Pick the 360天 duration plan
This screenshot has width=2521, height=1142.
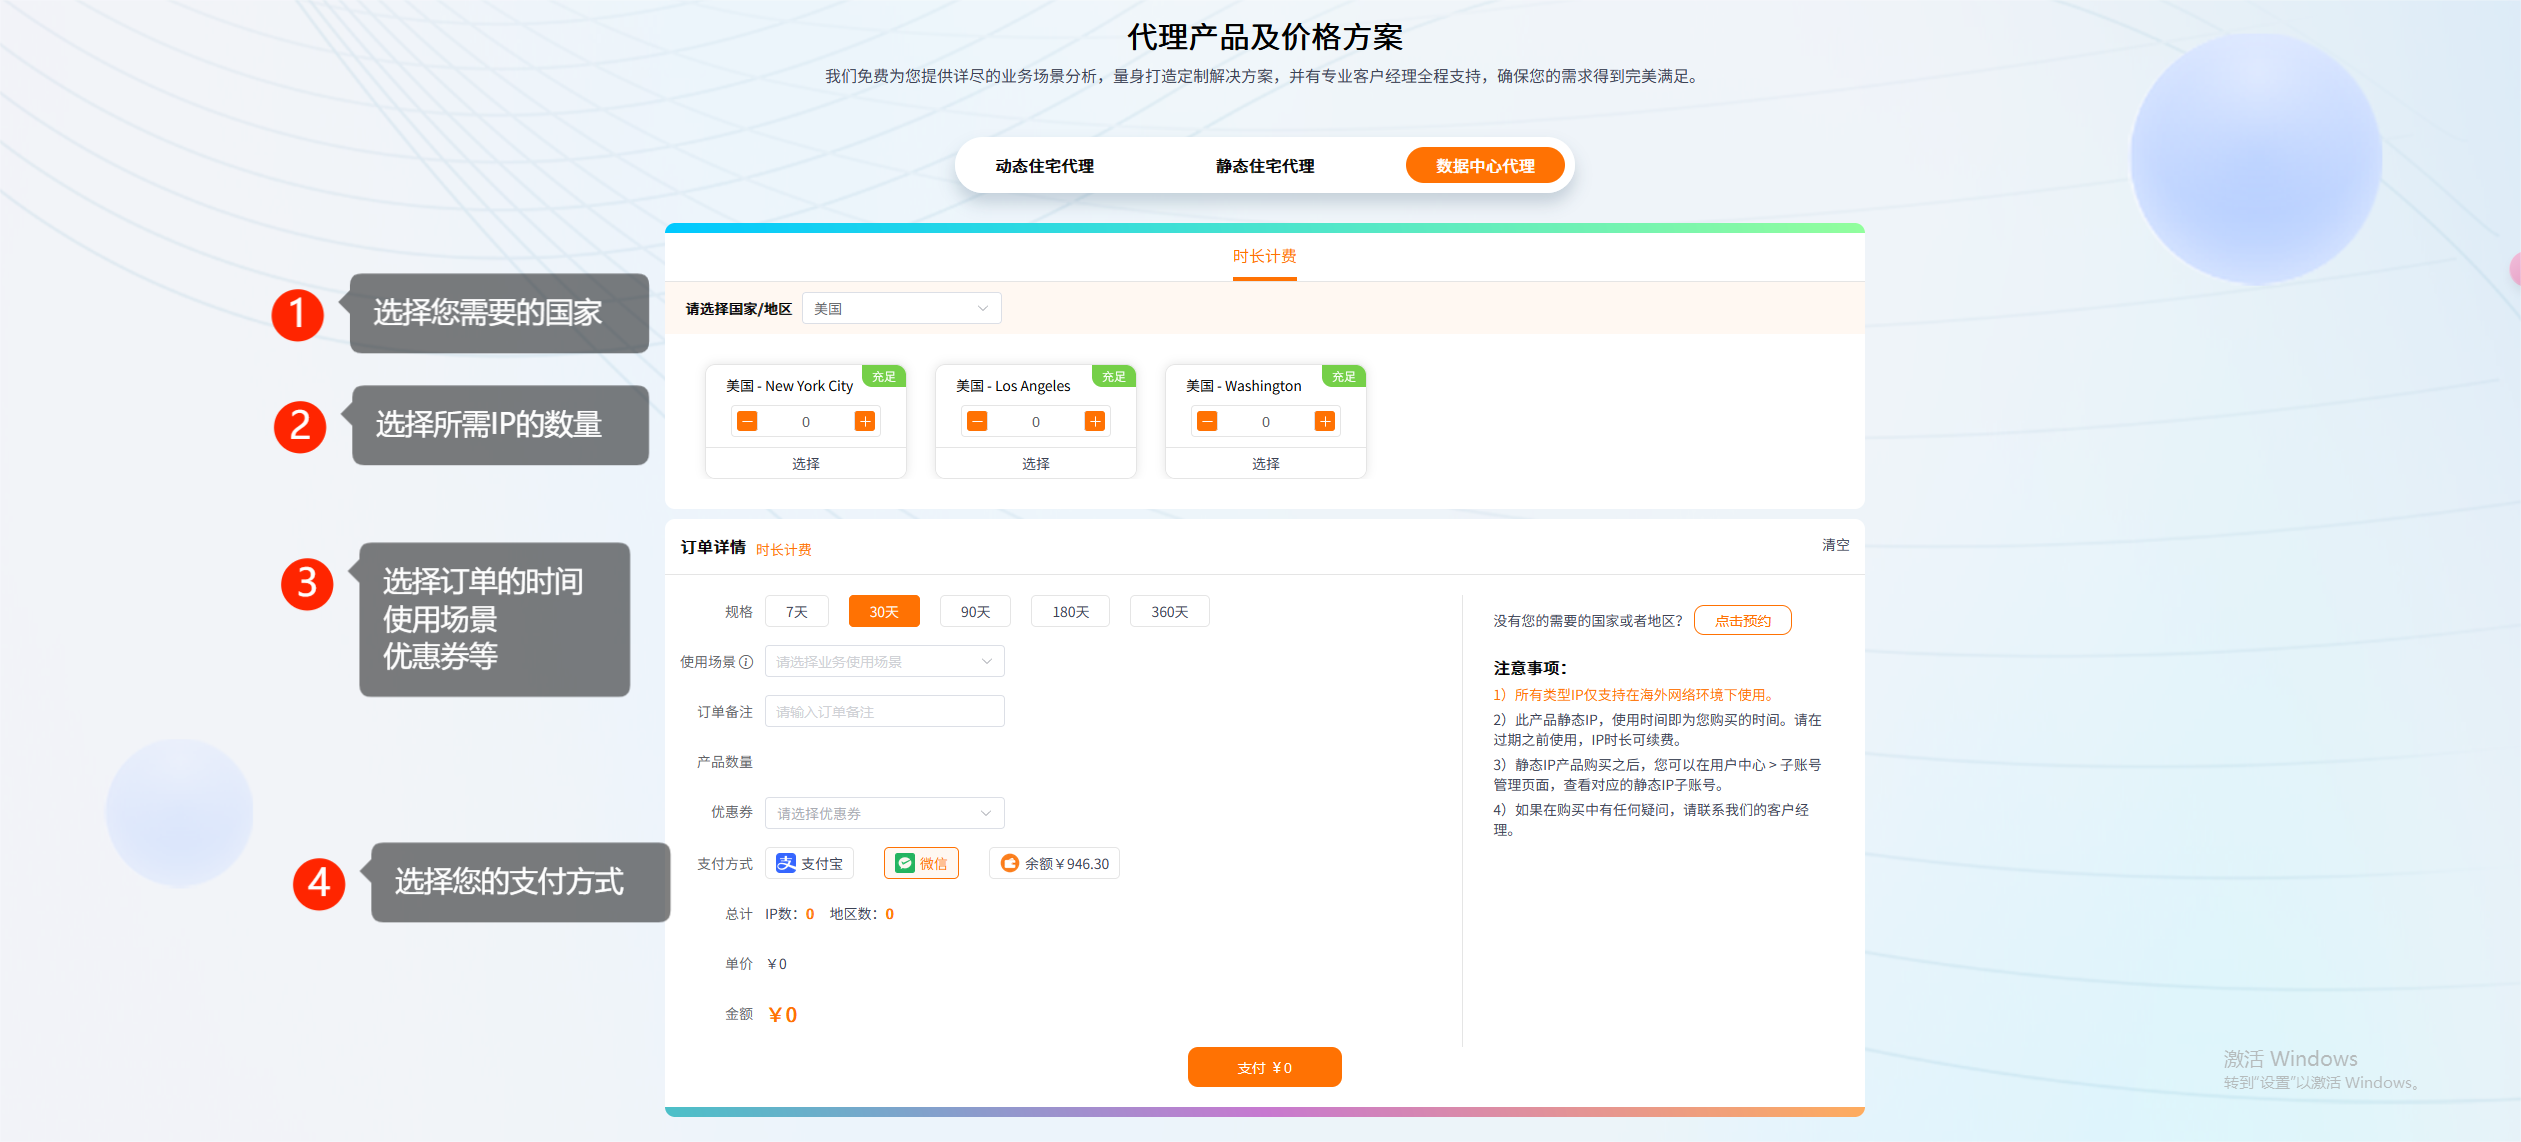coord(1169,611)
